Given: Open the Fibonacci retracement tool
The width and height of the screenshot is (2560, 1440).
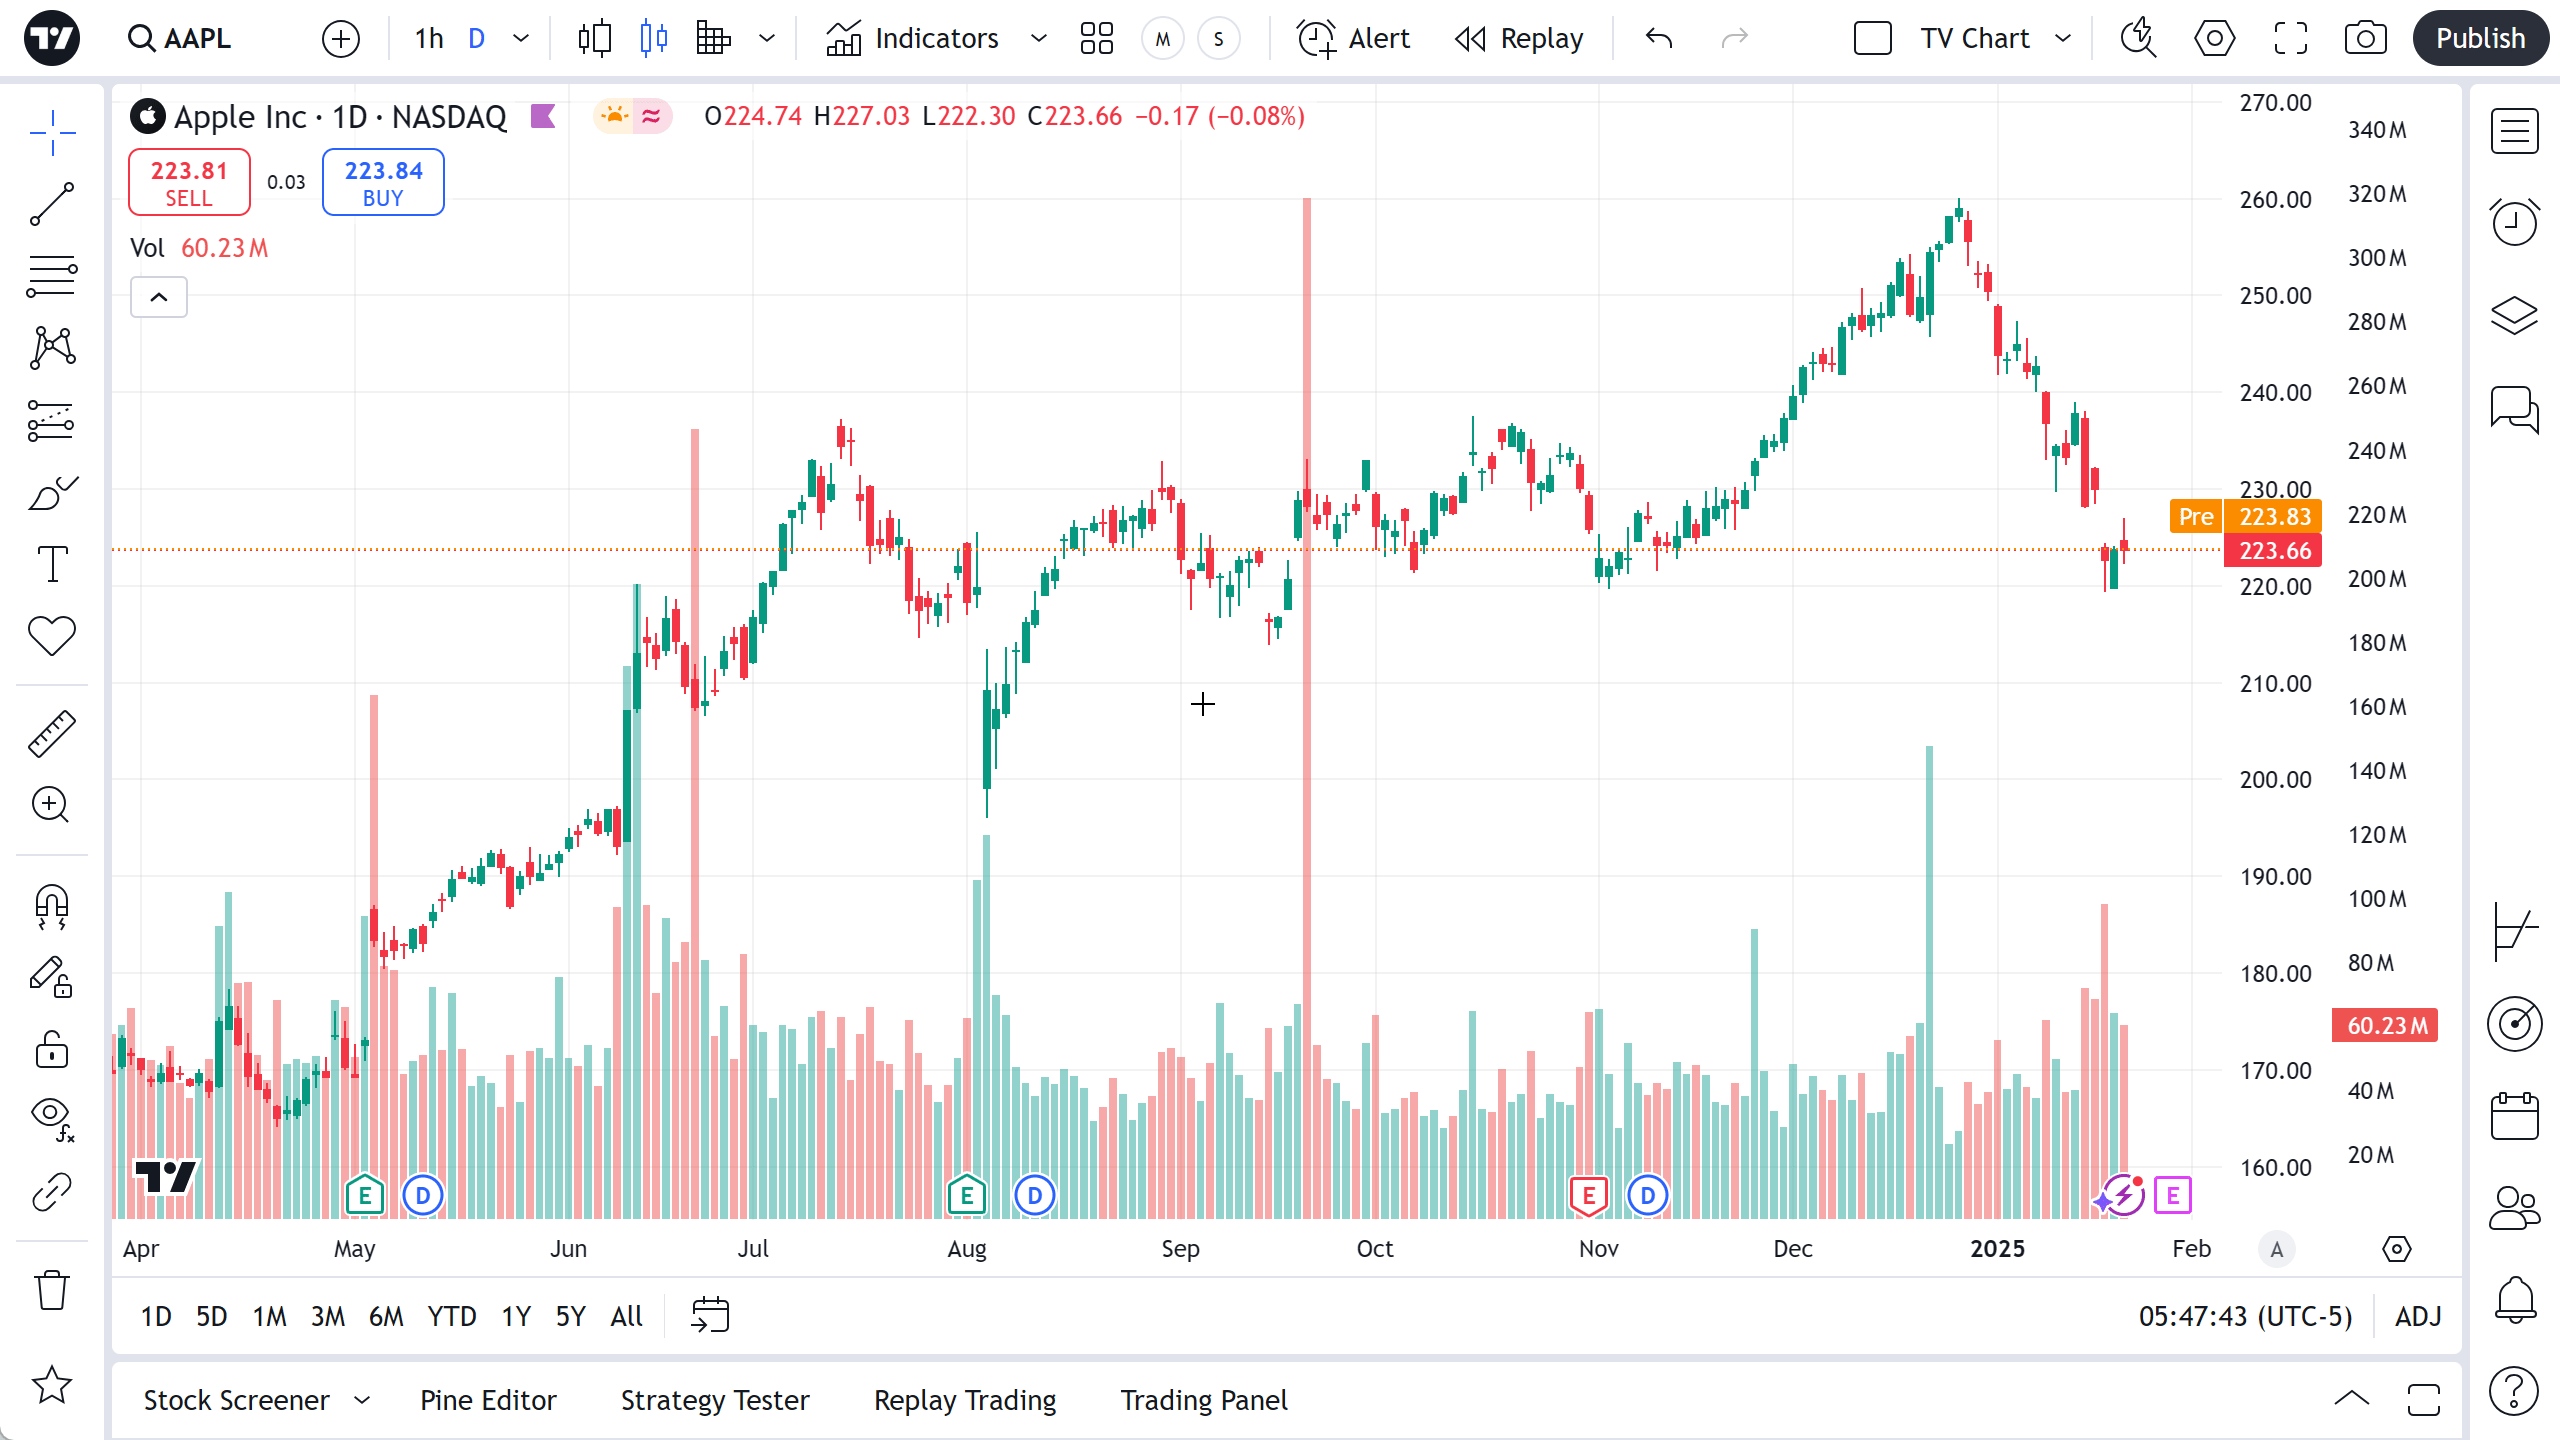Looking at the screenshot, I should (52, 276).
